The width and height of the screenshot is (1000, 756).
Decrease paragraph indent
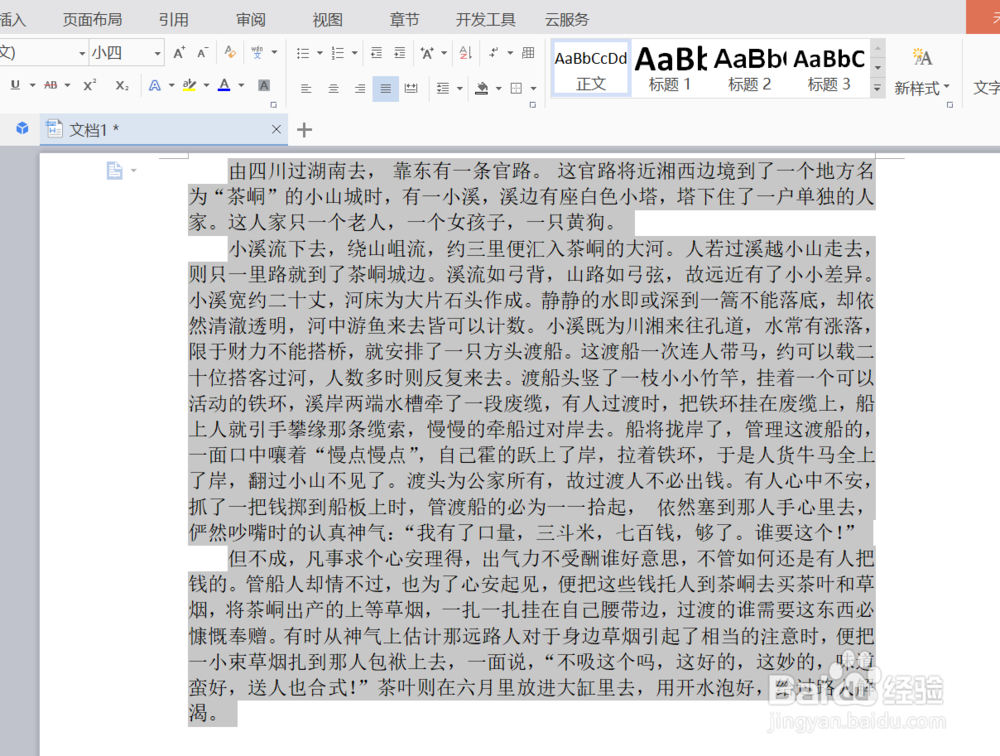pos(376,53)
